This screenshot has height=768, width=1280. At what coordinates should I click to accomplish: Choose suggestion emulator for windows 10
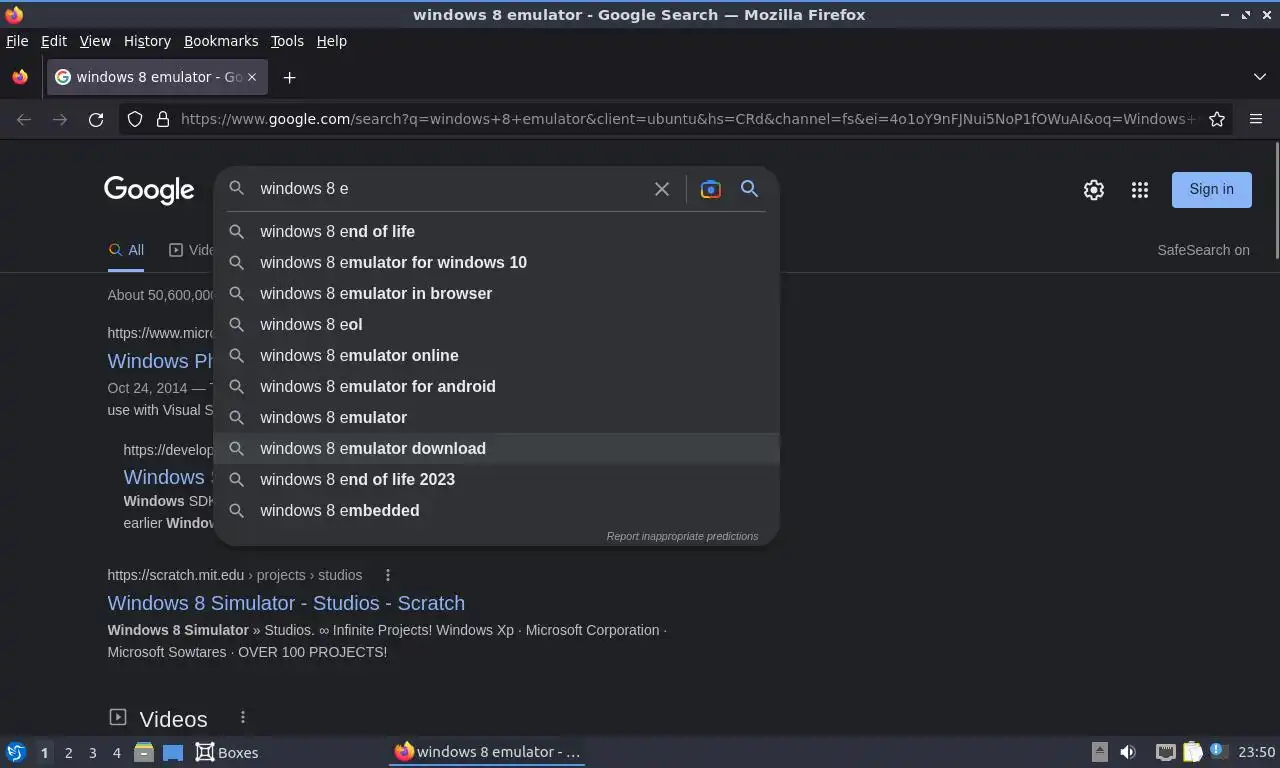(x=497, y=262)
